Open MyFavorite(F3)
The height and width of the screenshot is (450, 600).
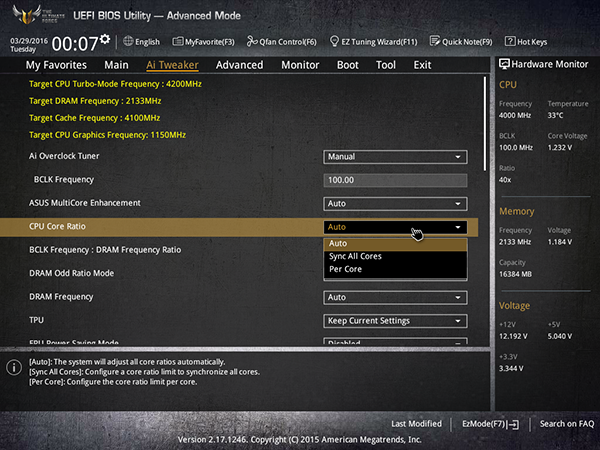point(204,41)
